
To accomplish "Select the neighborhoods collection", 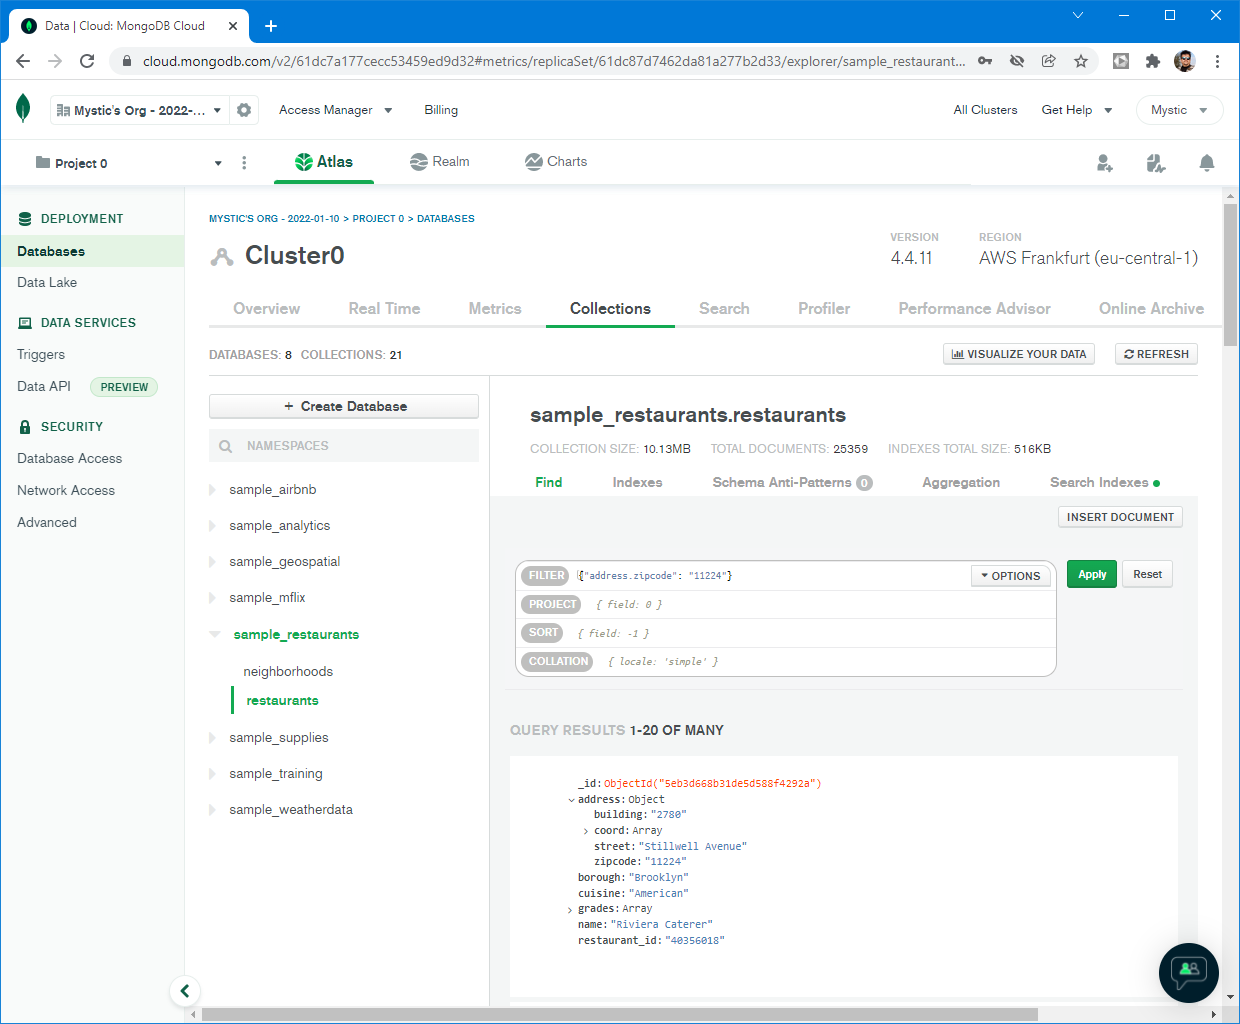I will (288, 672).
